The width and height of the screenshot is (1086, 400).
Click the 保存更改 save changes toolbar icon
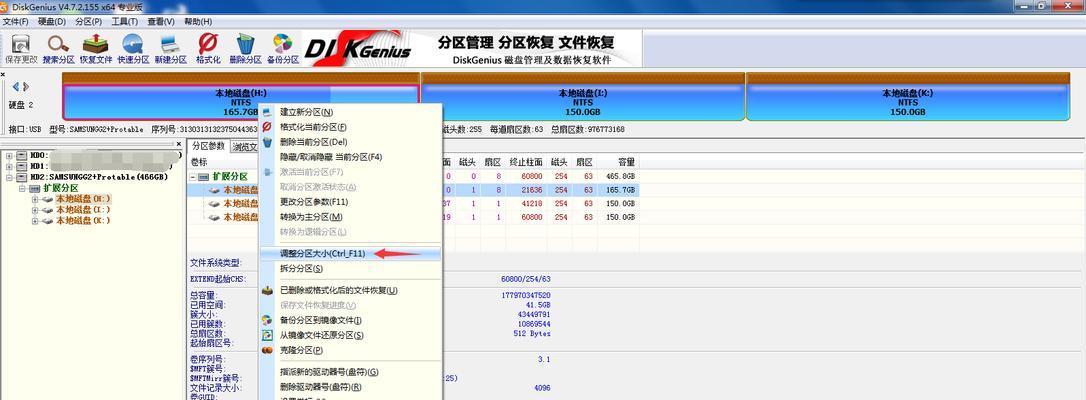pos(21,44)
